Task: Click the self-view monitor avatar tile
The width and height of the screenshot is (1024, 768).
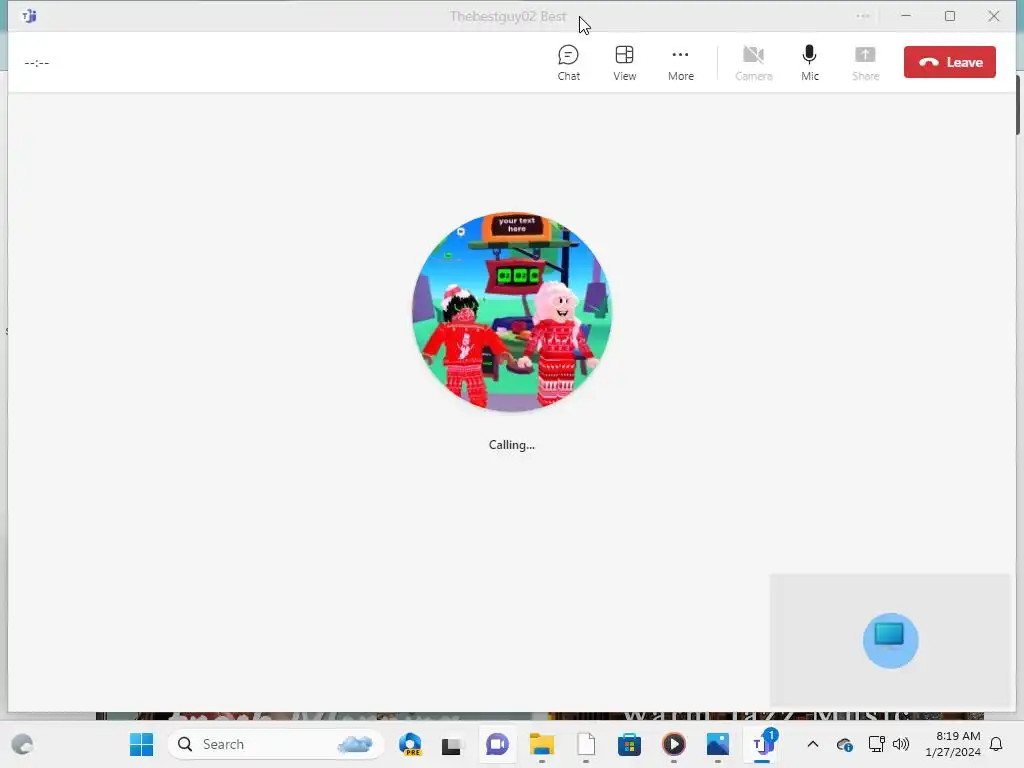Action: (890, 641)
